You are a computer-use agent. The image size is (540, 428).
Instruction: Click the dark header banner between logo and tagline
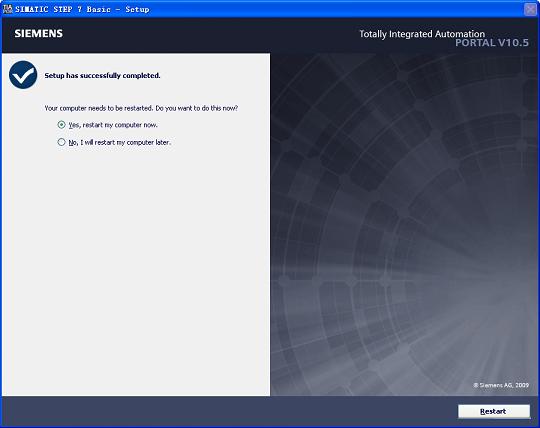[211, 34]
